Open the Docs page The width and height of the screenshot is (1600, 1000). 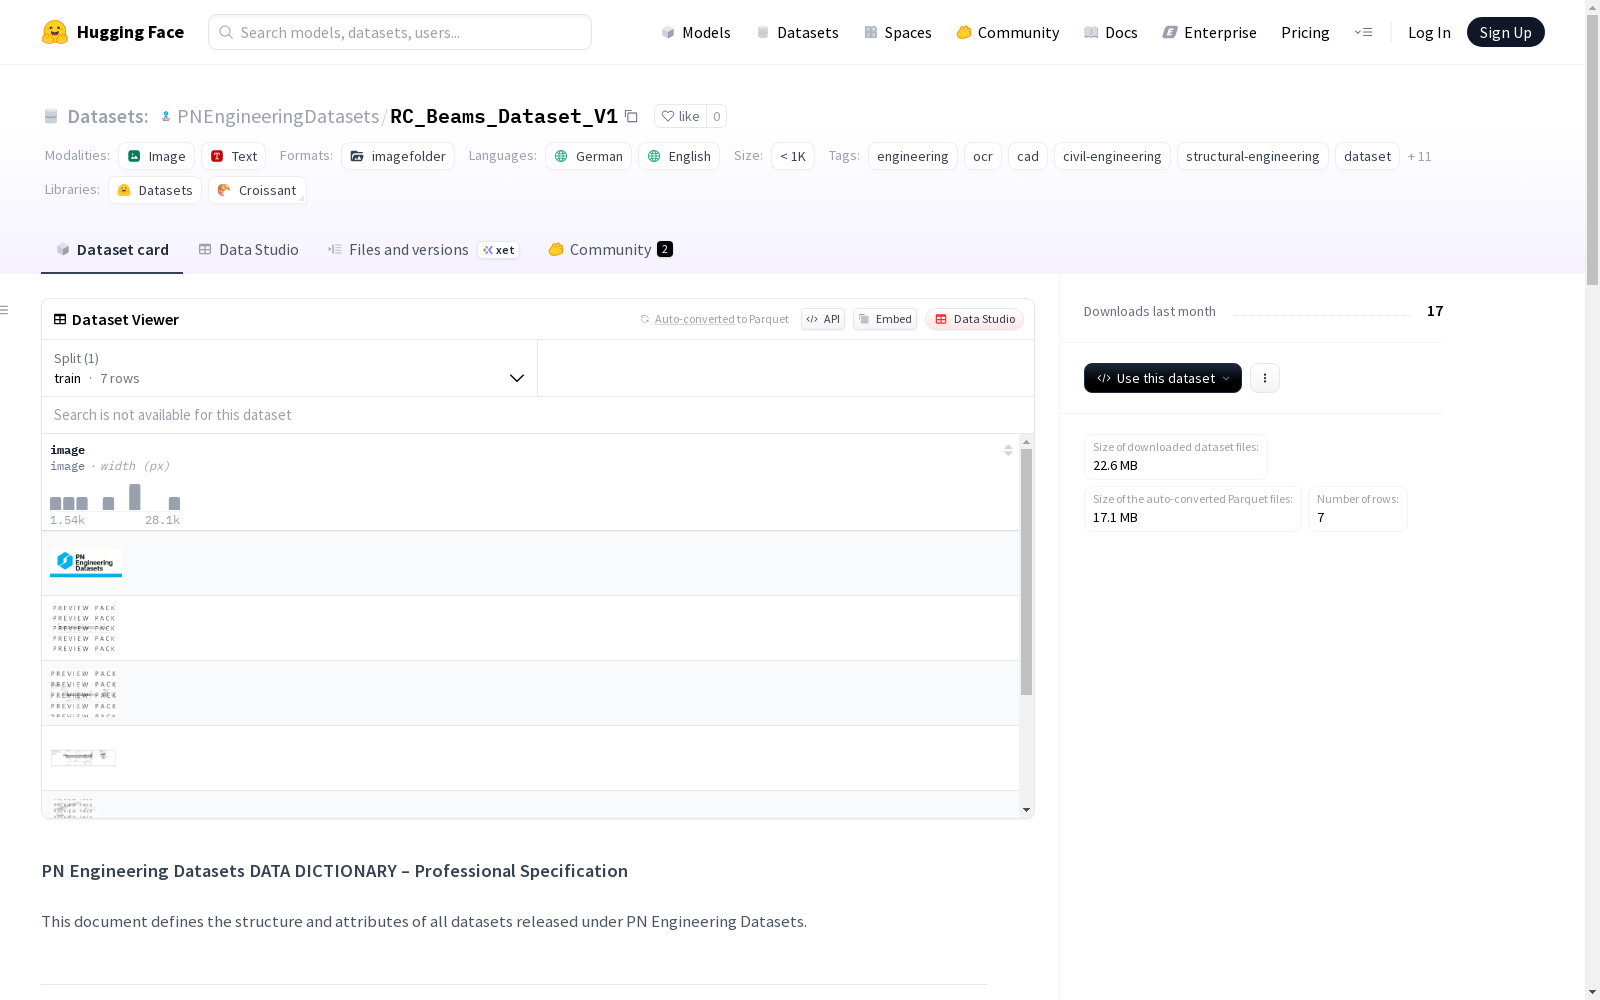pyautogui.click(x=1111, y=32)
